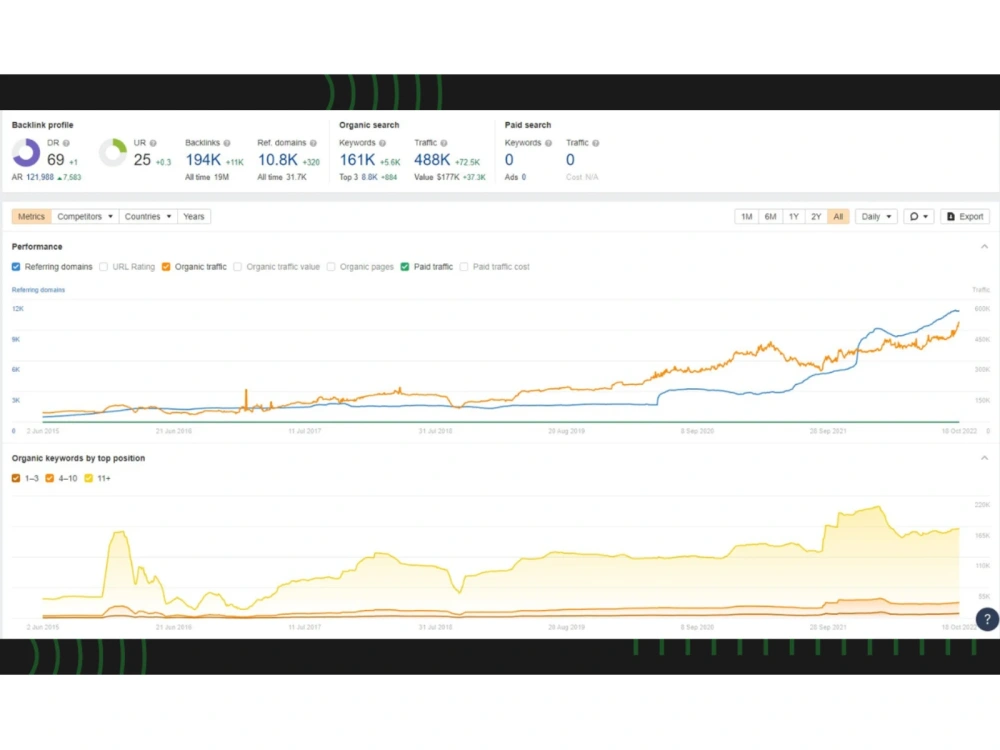
Task: Click the Export button
Action: [965, 217]
